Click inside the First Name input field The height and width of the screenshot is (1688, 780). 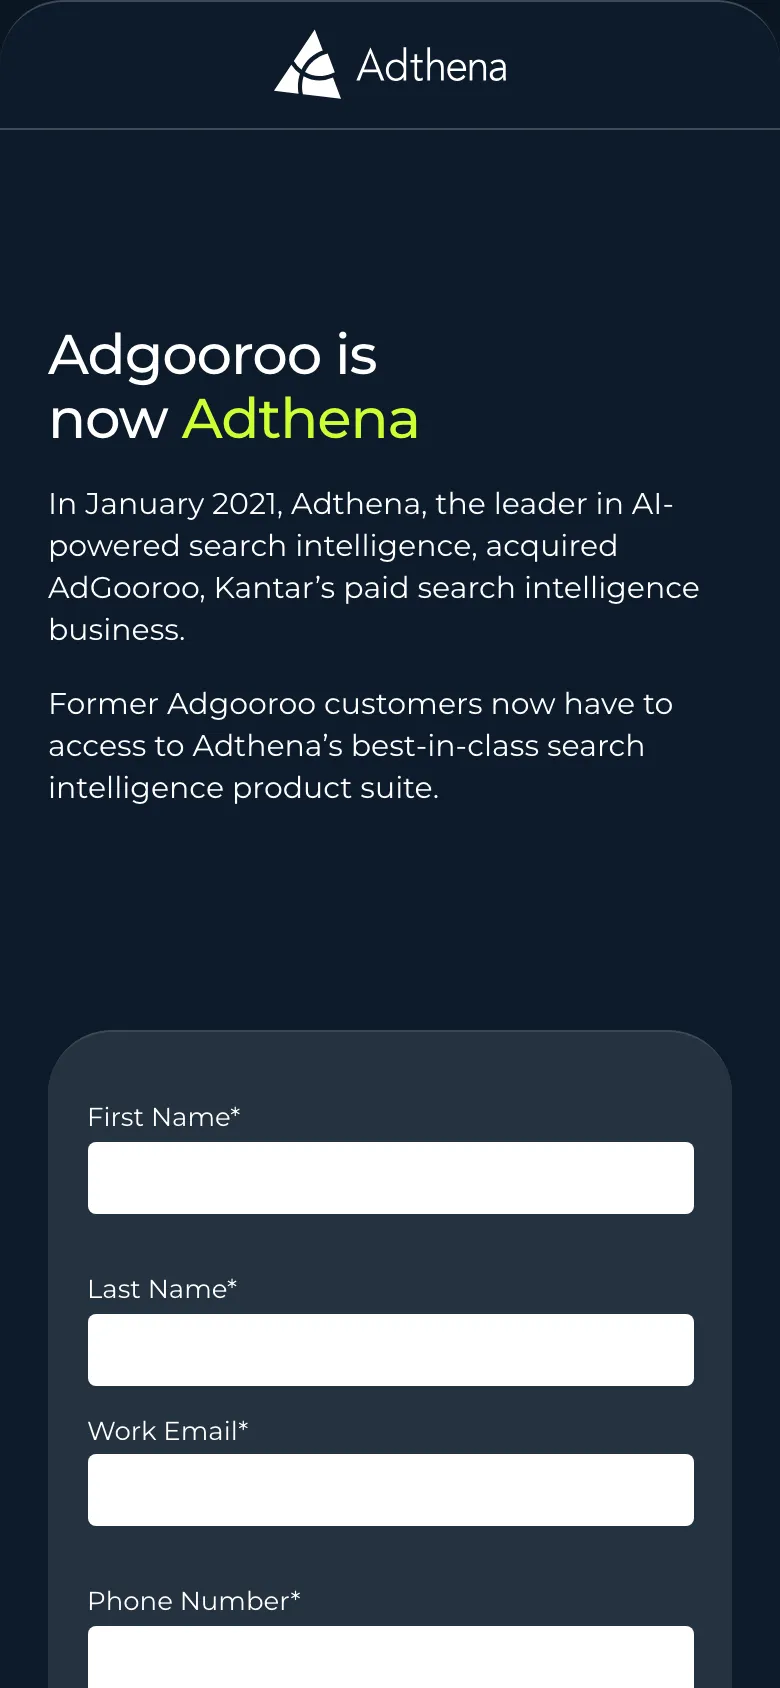click(390, 1177)
